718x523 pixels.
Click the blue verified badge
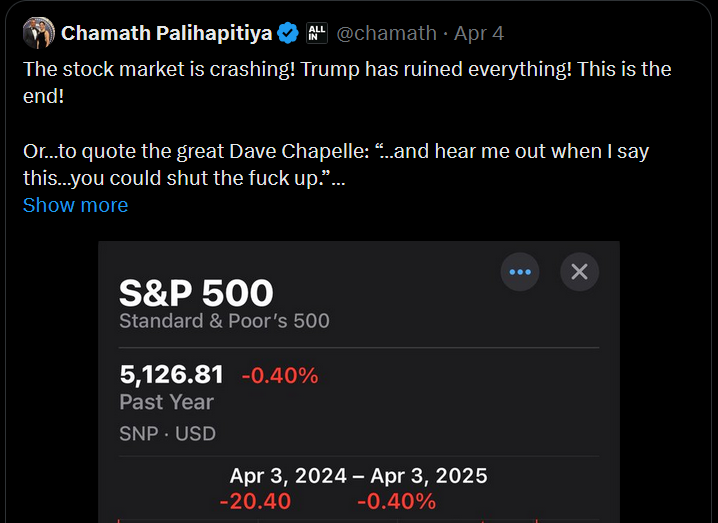[288, 33]
